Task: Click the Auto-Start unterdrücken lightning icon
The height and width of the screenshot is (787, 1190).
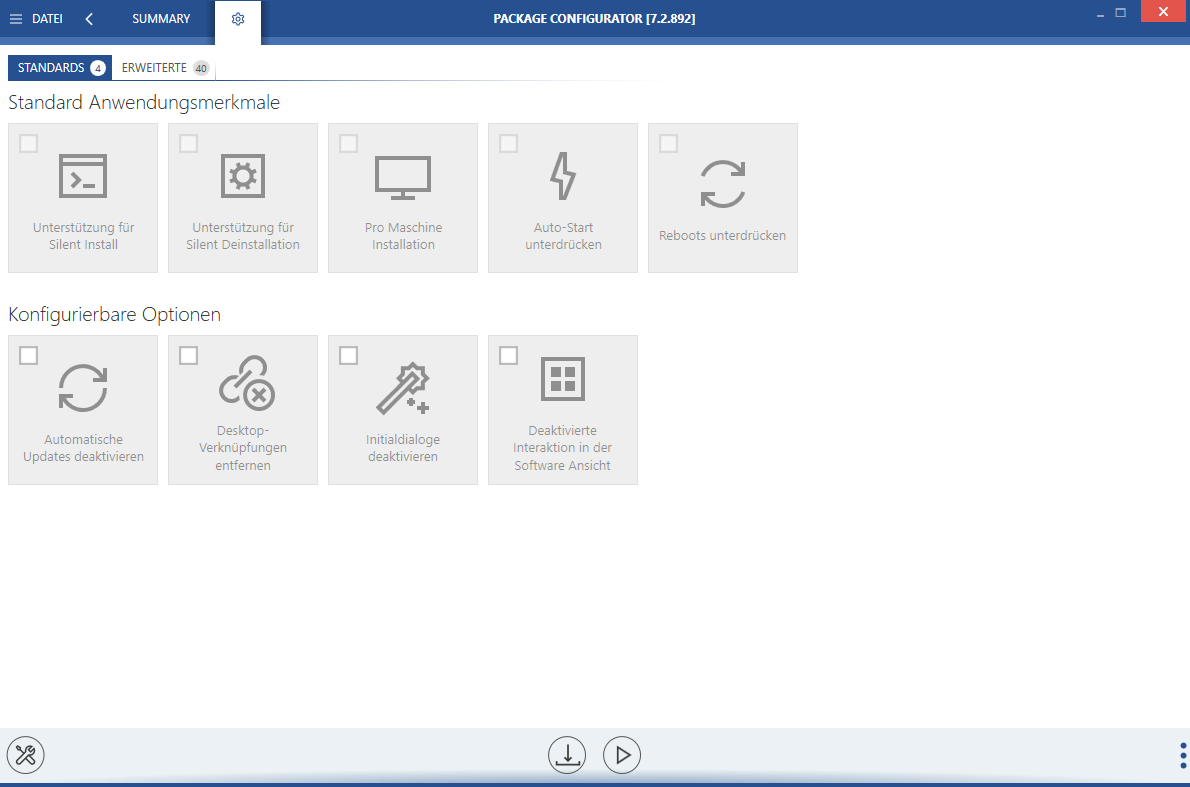Action: [x=563, y=176]
